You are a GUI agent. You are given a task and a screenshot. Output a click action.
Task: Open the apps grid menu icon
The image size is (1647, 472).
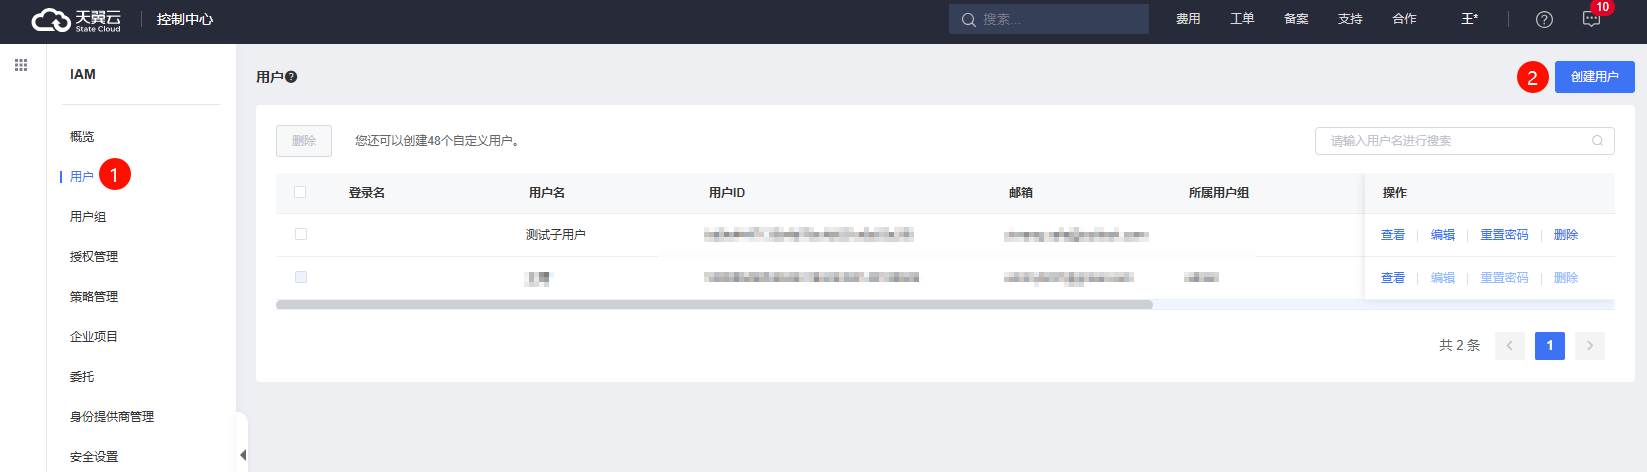21,65
